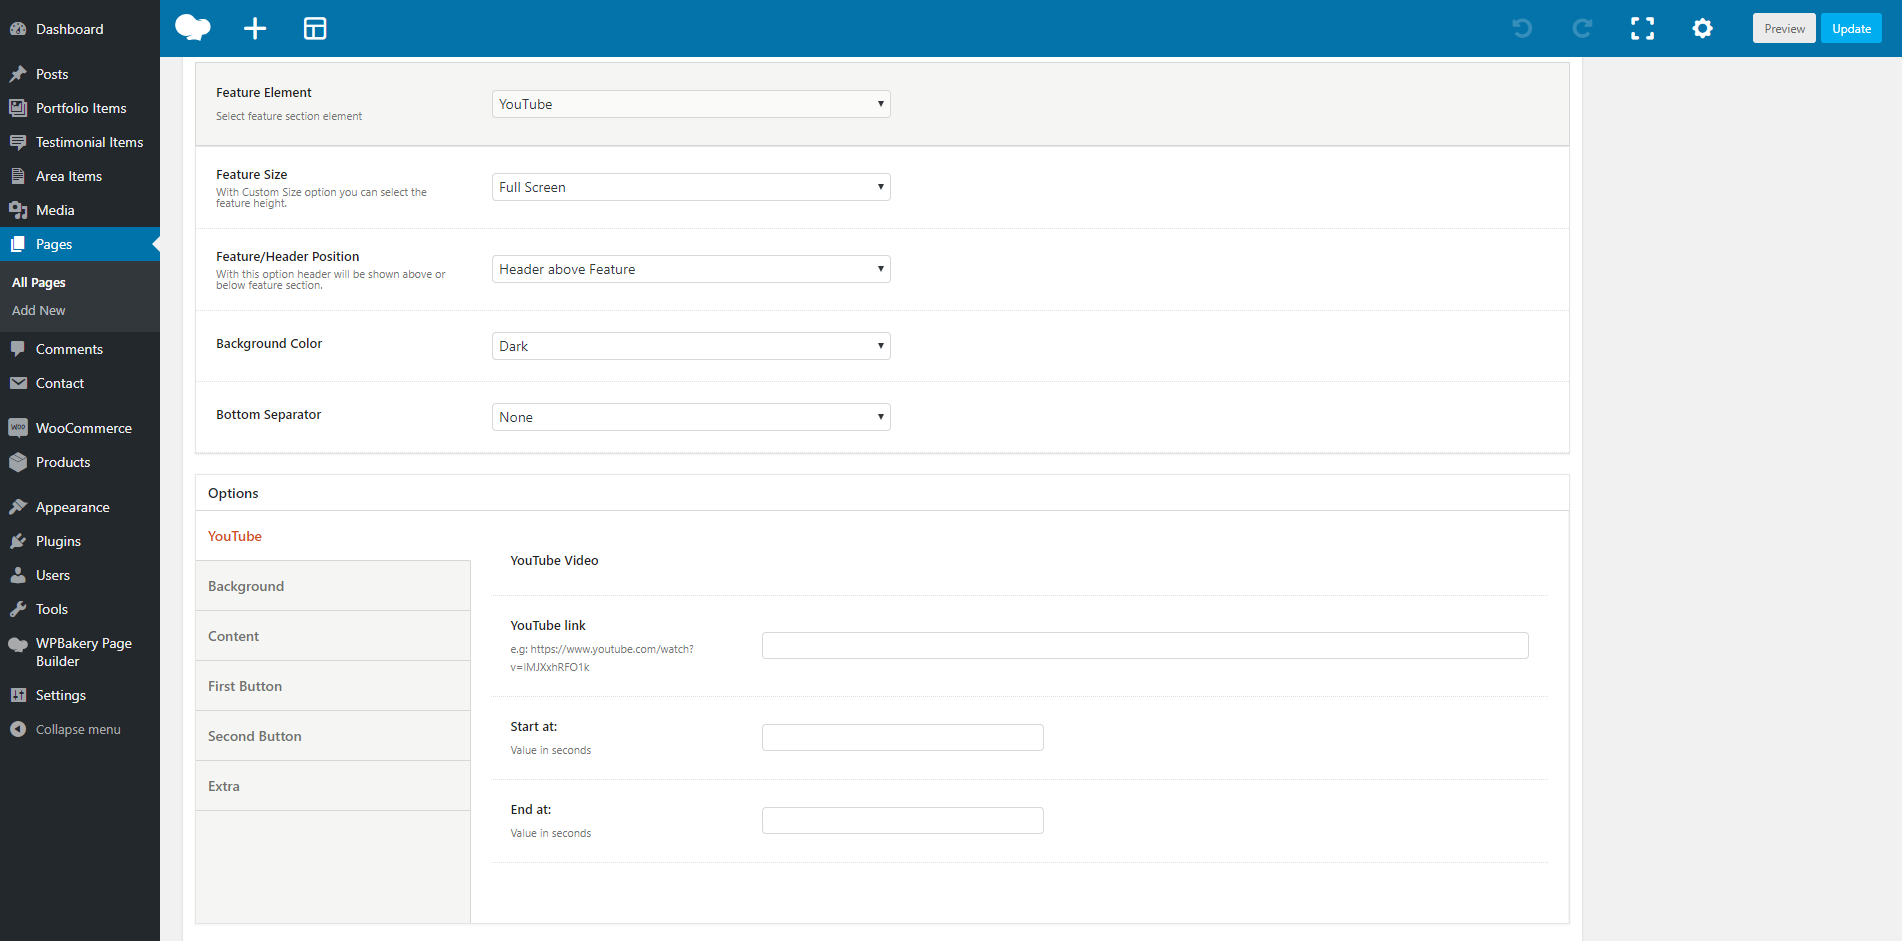The image size is (1902, 941).
Task: Click the YouTube link input field
Action: coord(1145,645)
